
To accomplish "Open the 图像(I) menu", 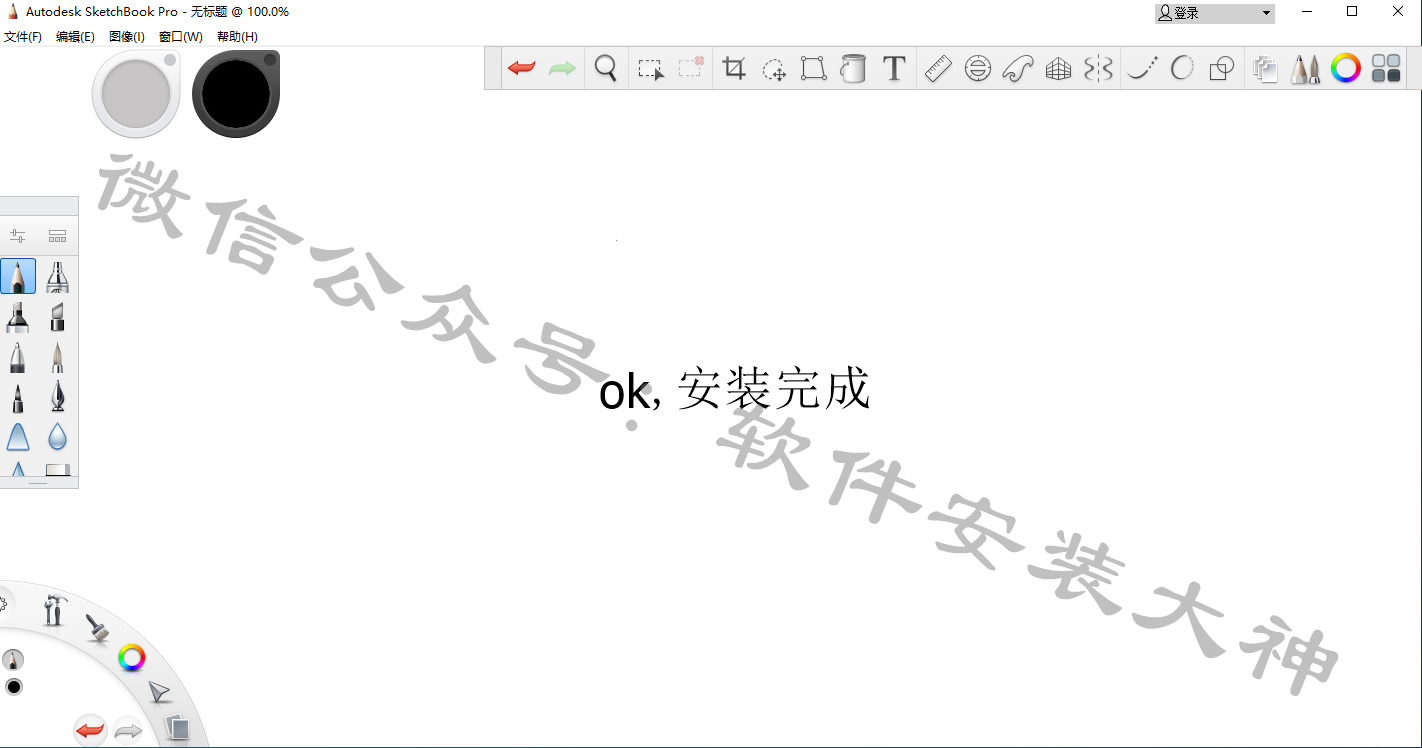I will [127, 37].
